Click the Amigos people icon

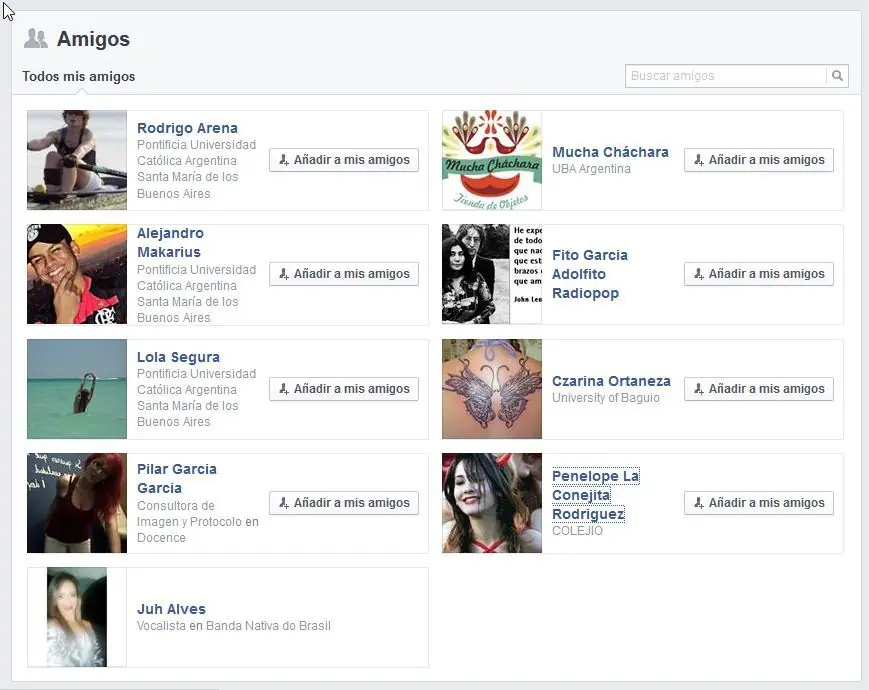click(x=36, y=39)
